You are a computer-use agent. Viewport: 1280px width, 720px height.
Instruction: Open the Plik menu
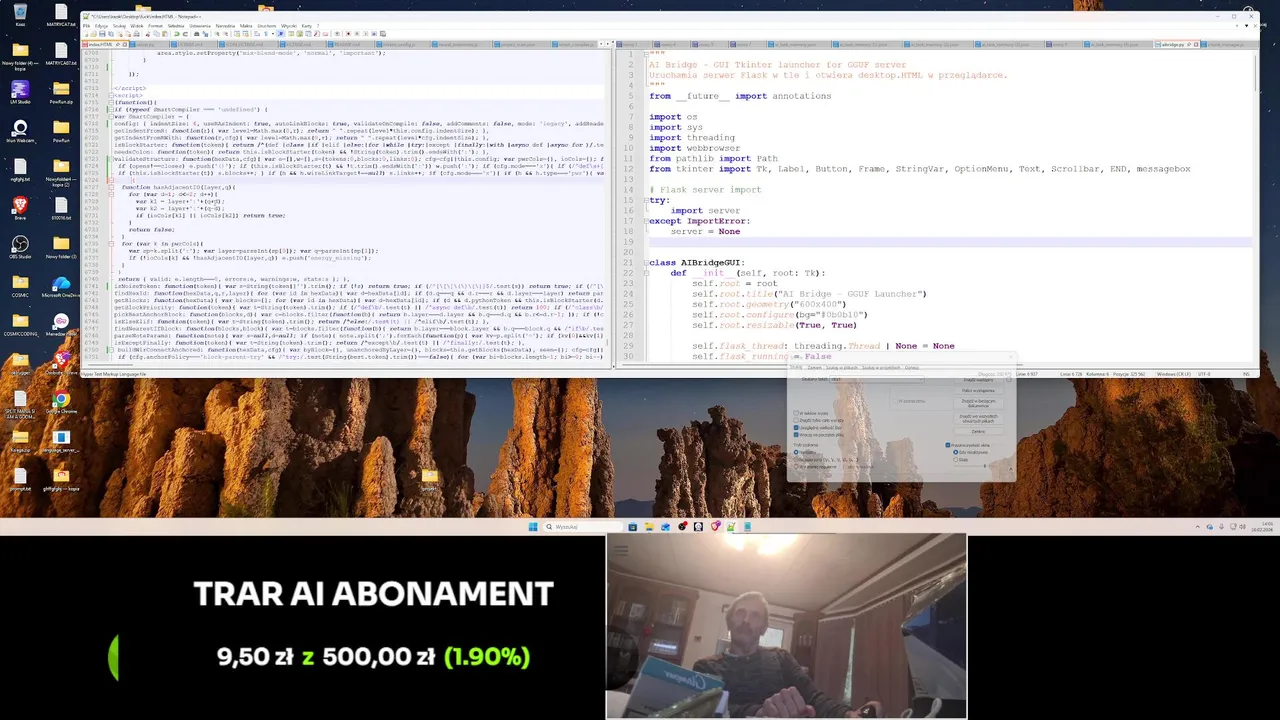coord(86,25)
